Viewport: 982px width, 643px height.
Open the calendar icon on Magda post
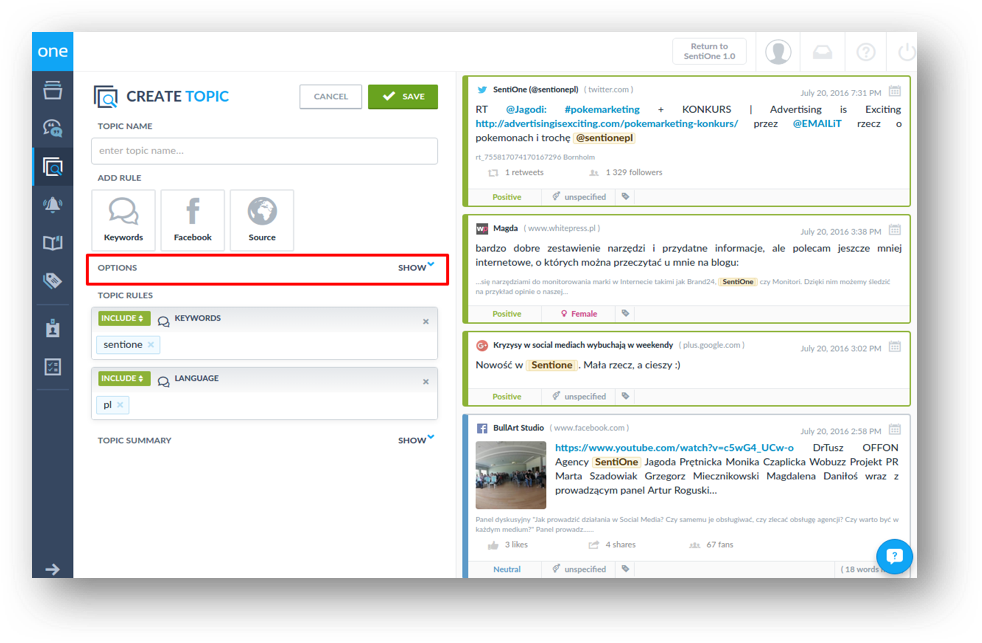tap(895, 230)
